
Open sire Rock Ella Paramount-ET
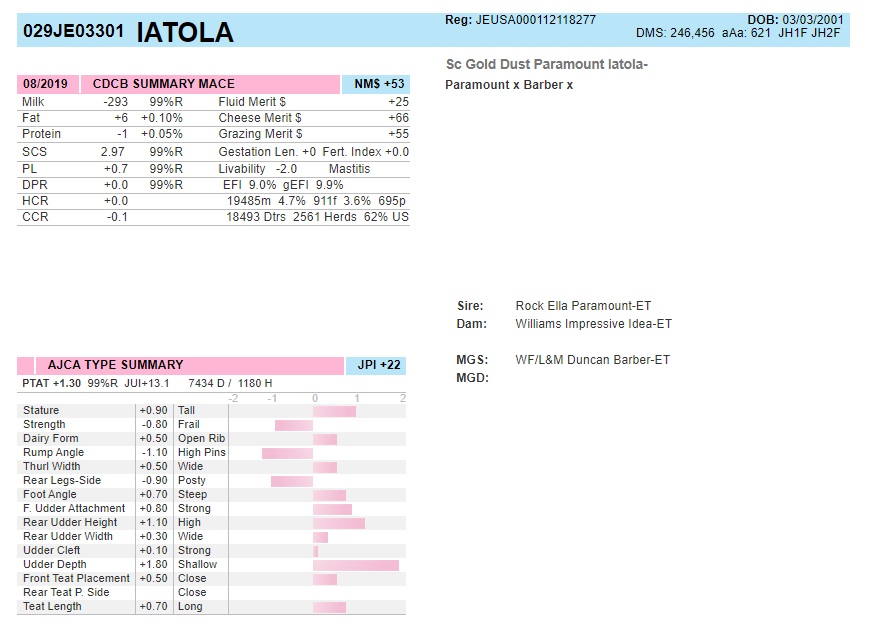(583, 306)
